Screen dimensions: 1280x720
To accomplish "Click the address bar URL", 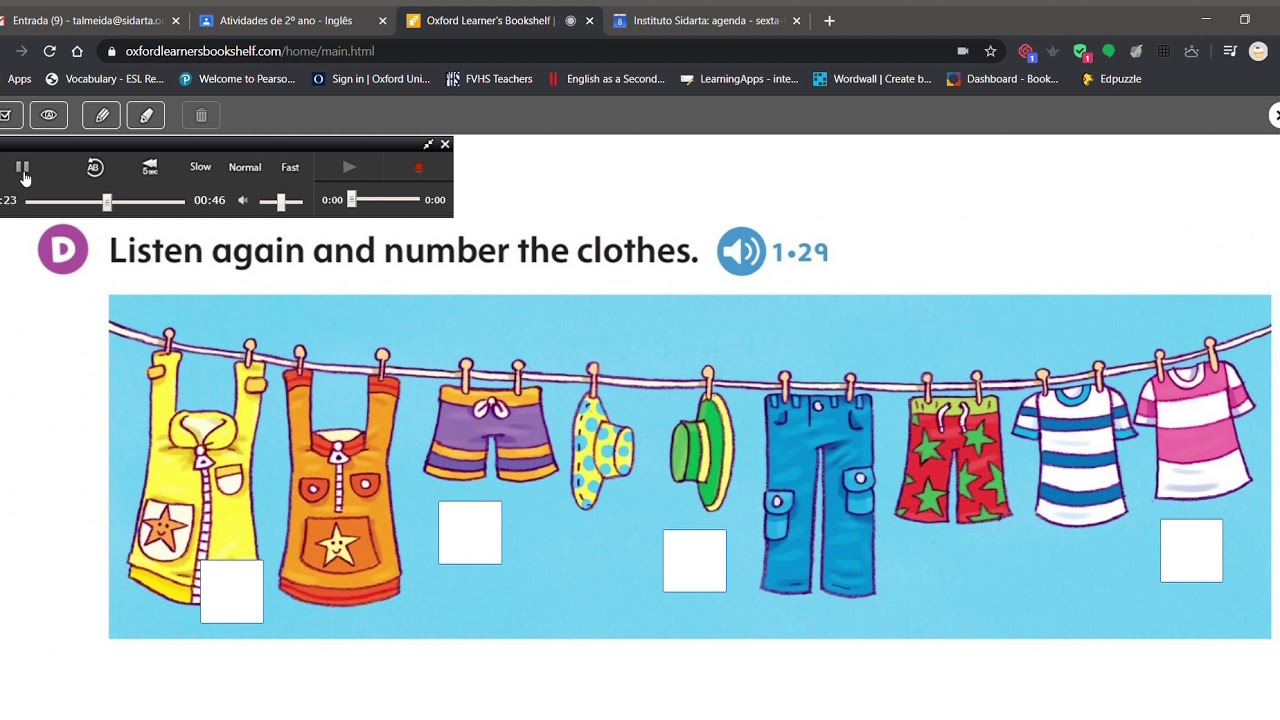I will click(x=249, y=51).
